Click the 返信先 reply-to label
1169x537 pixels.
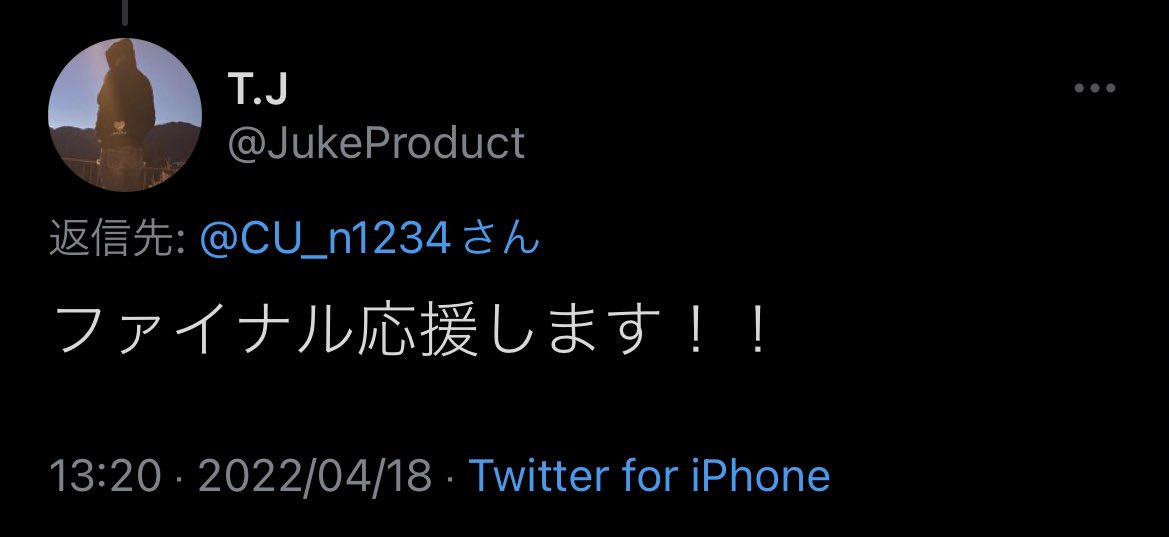pyautogui.click(x=117, y=240)
